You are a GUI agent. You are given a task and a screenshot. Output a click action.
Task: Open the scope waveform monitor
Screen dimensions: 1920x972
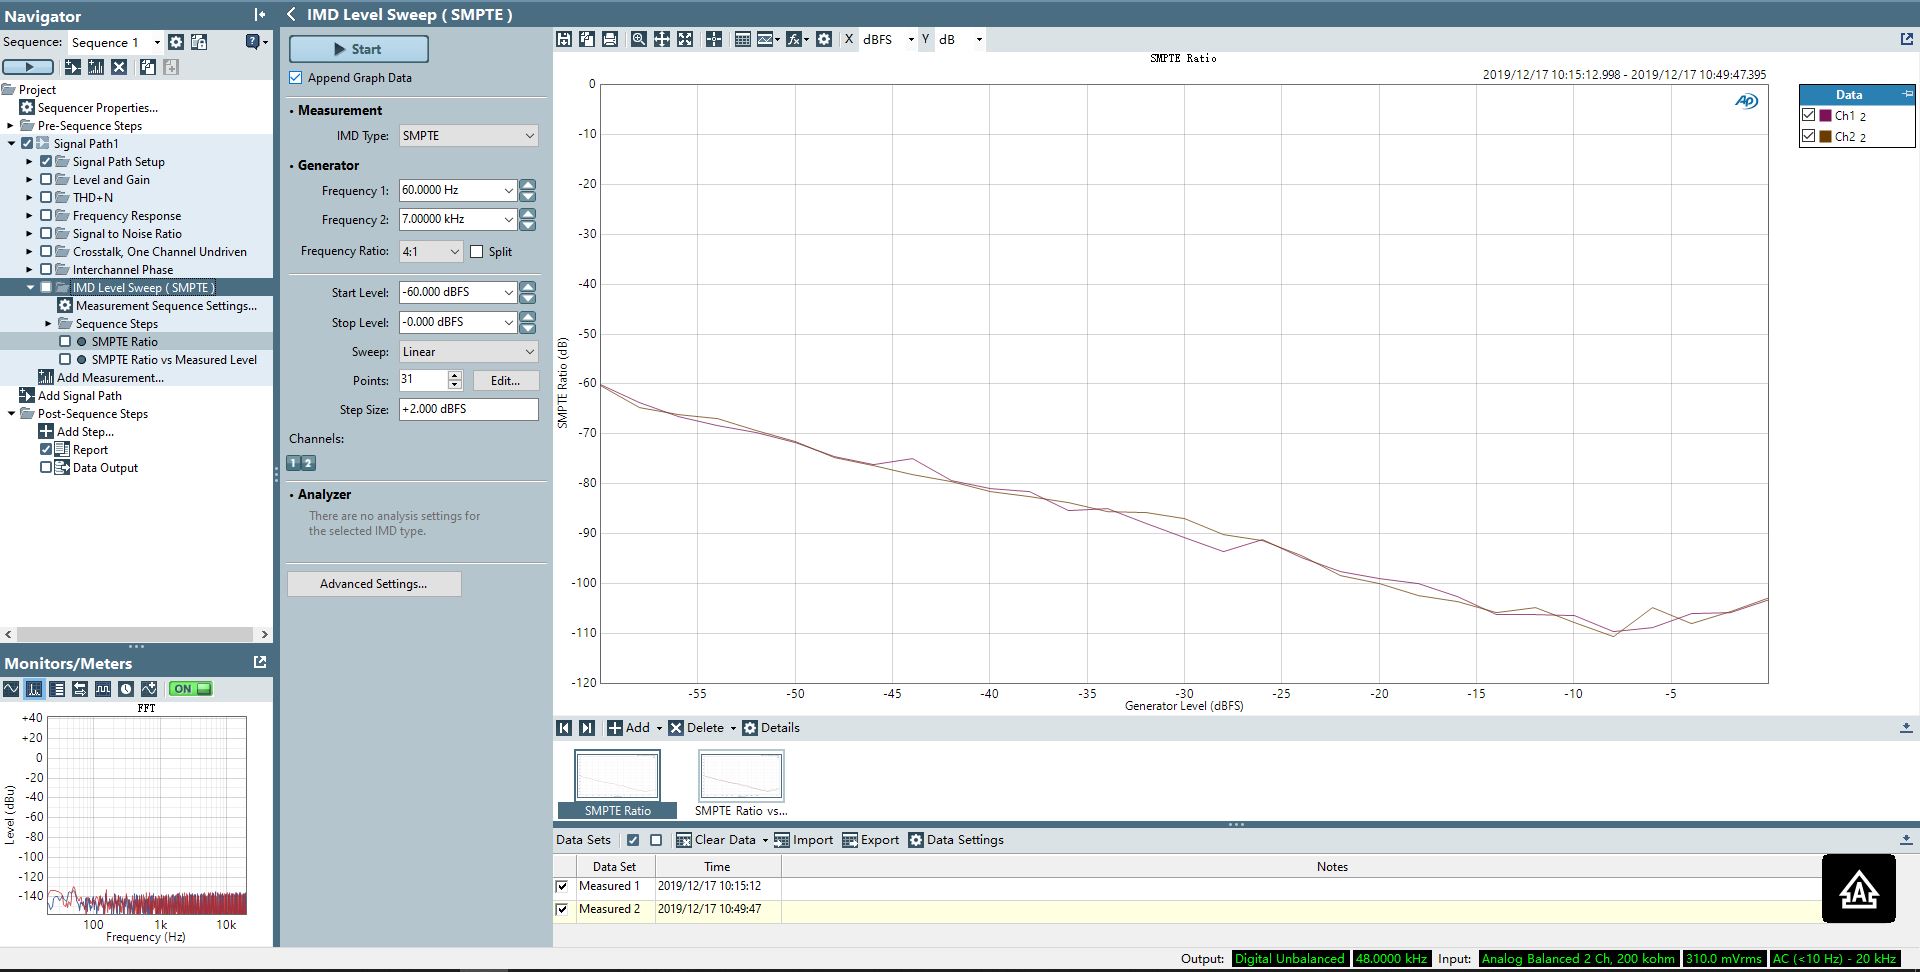pyautogui.click(x=11, y=689)
